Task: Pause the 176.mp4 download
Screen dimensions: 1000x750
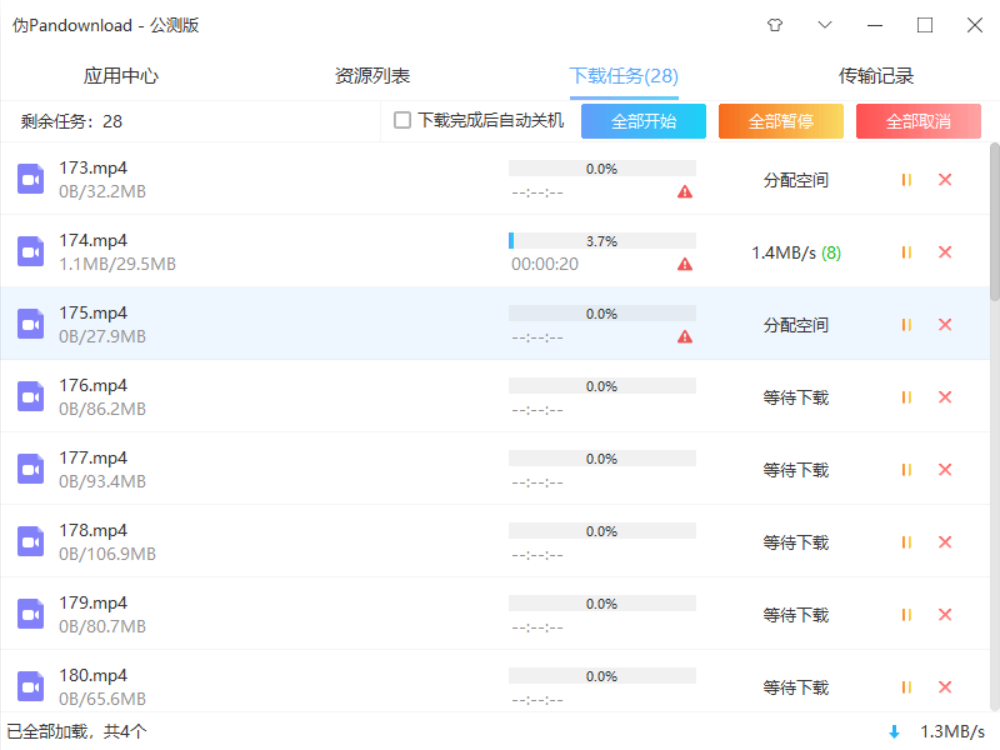Action: click(906, 397)
